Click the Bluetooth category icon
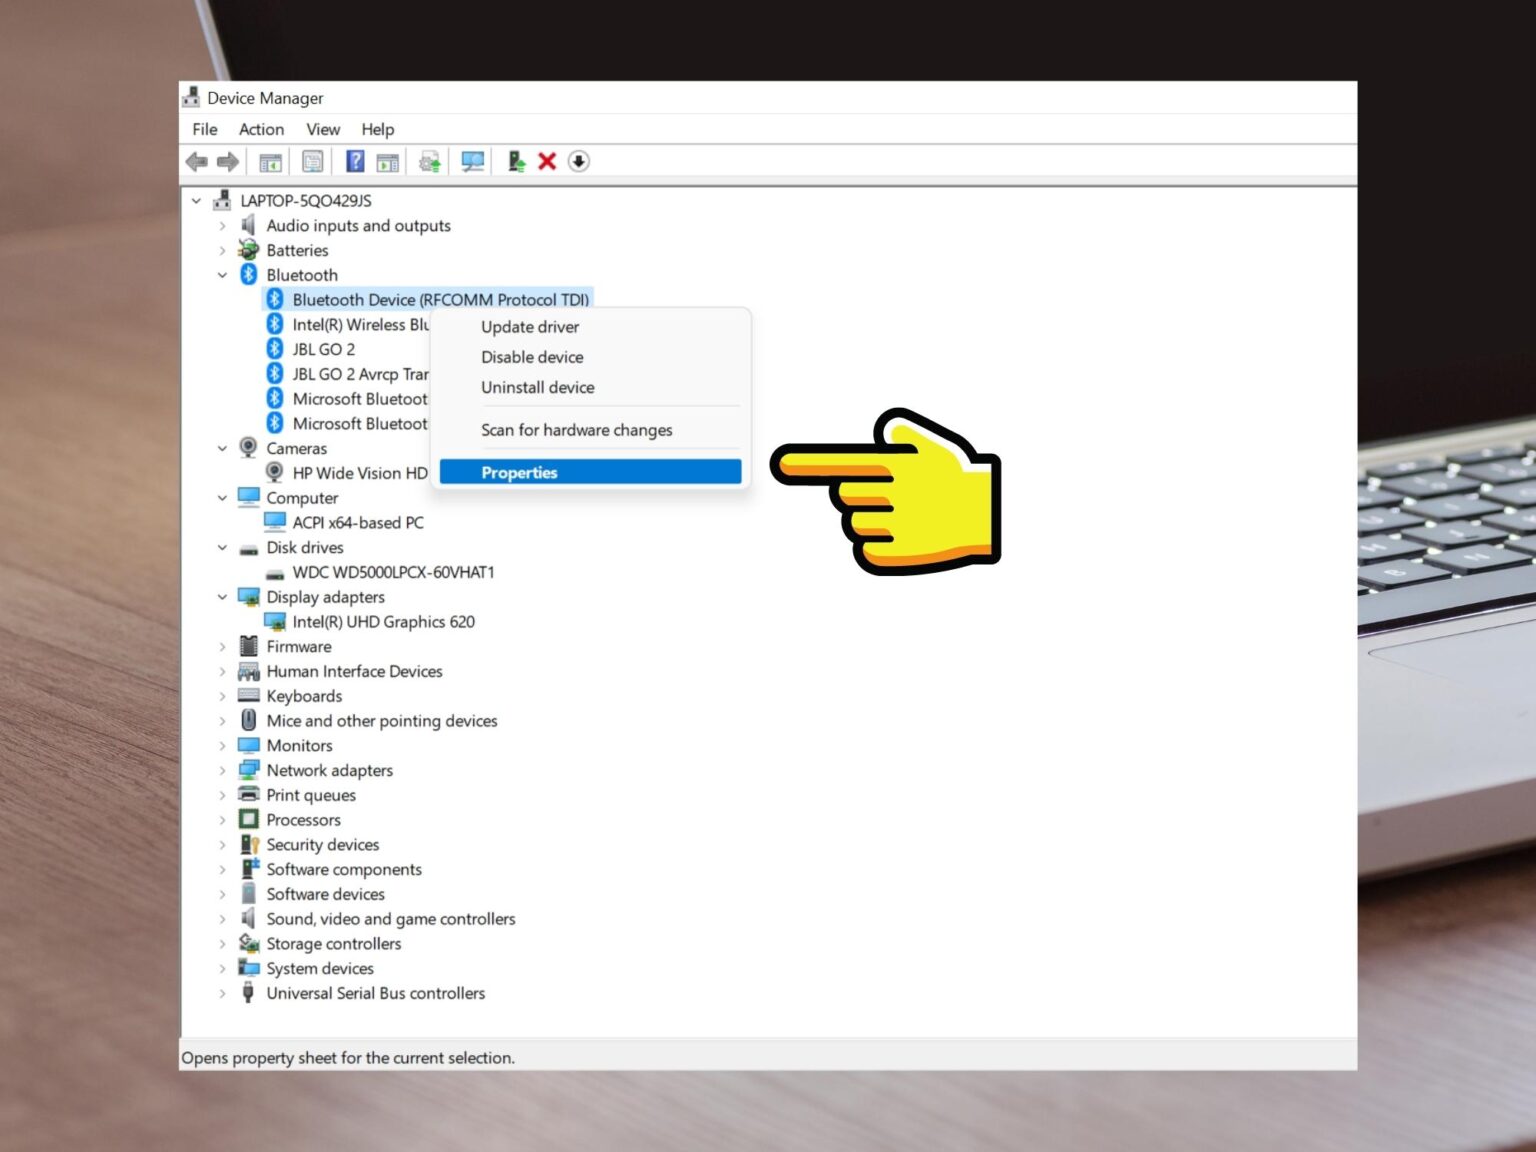 coord(249,275)
